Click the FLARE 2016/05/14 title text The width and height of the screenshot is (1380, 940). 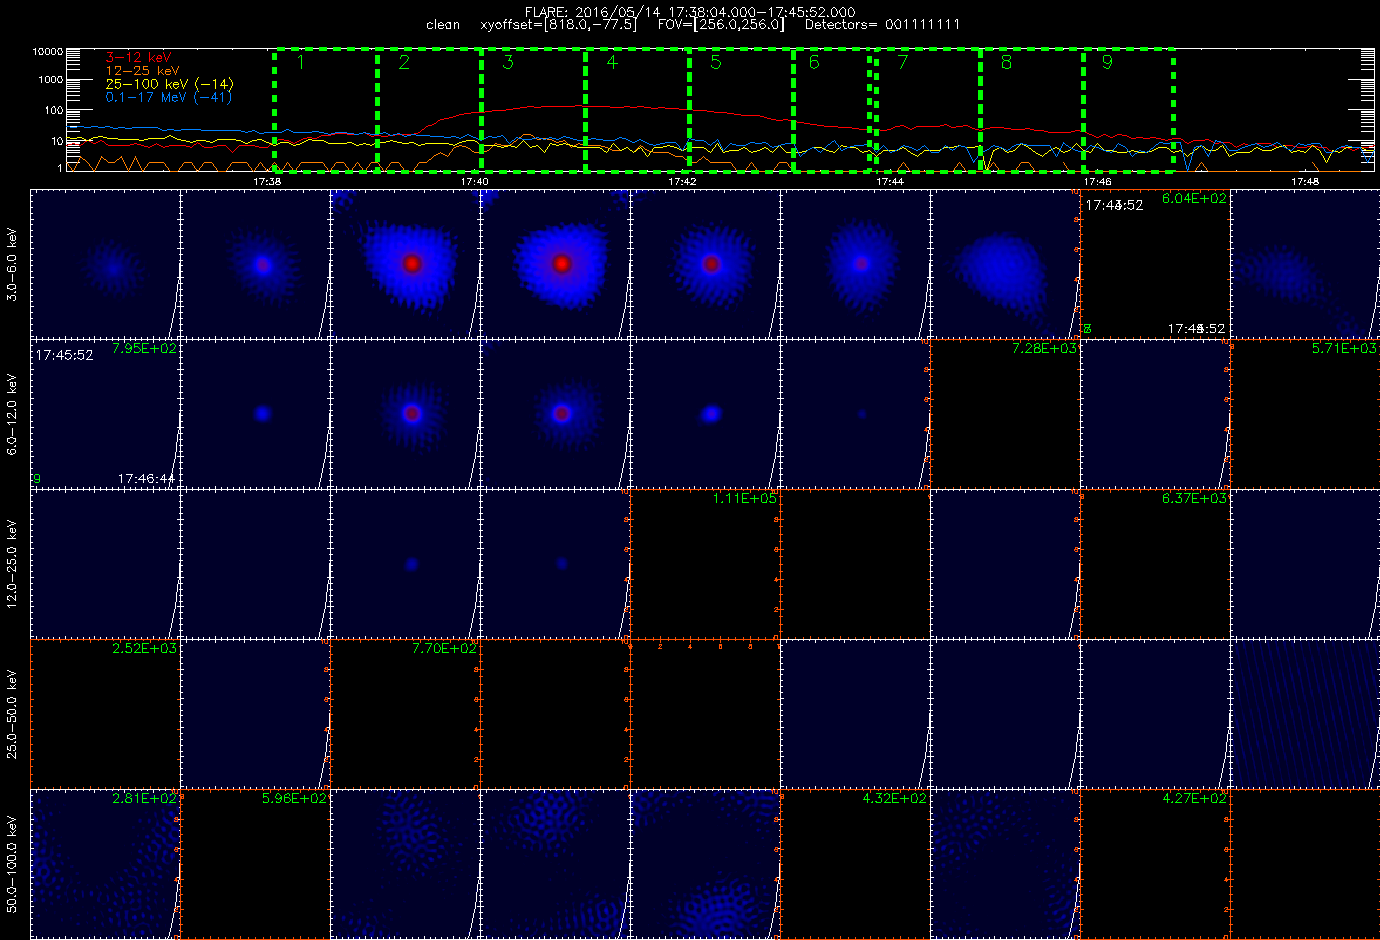[690, 12]
